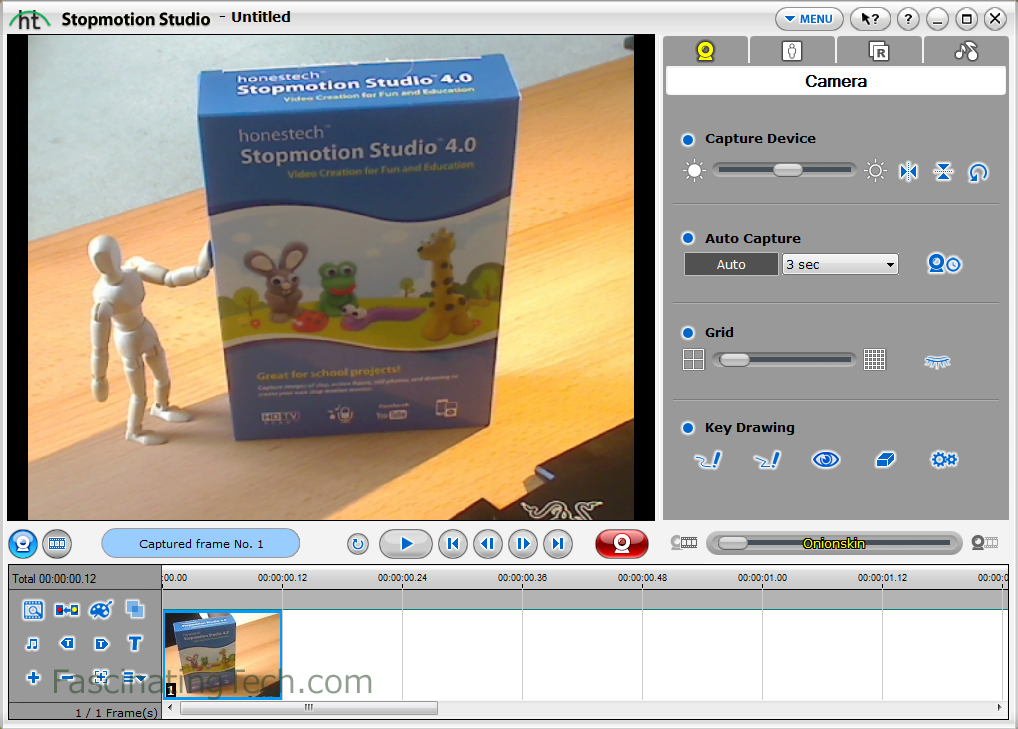1018x729 pixels.
Task: Decrease brightness with the dim sun icon
Action: tap(694, 171)
